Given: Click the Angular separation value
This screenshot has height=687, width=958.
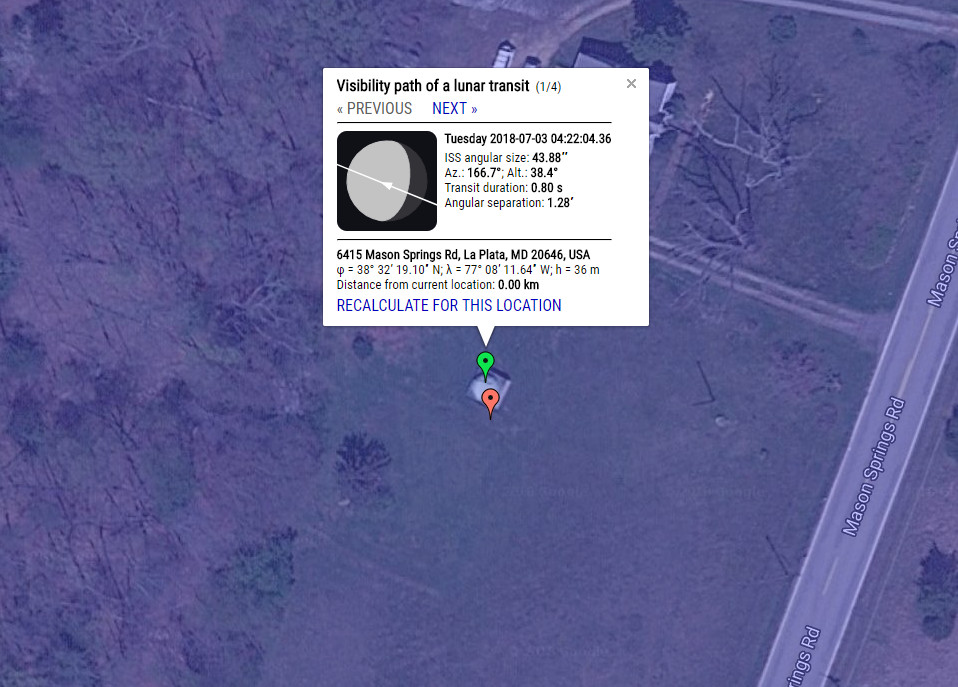Looking at the screenshot, I should pos(560,203).
